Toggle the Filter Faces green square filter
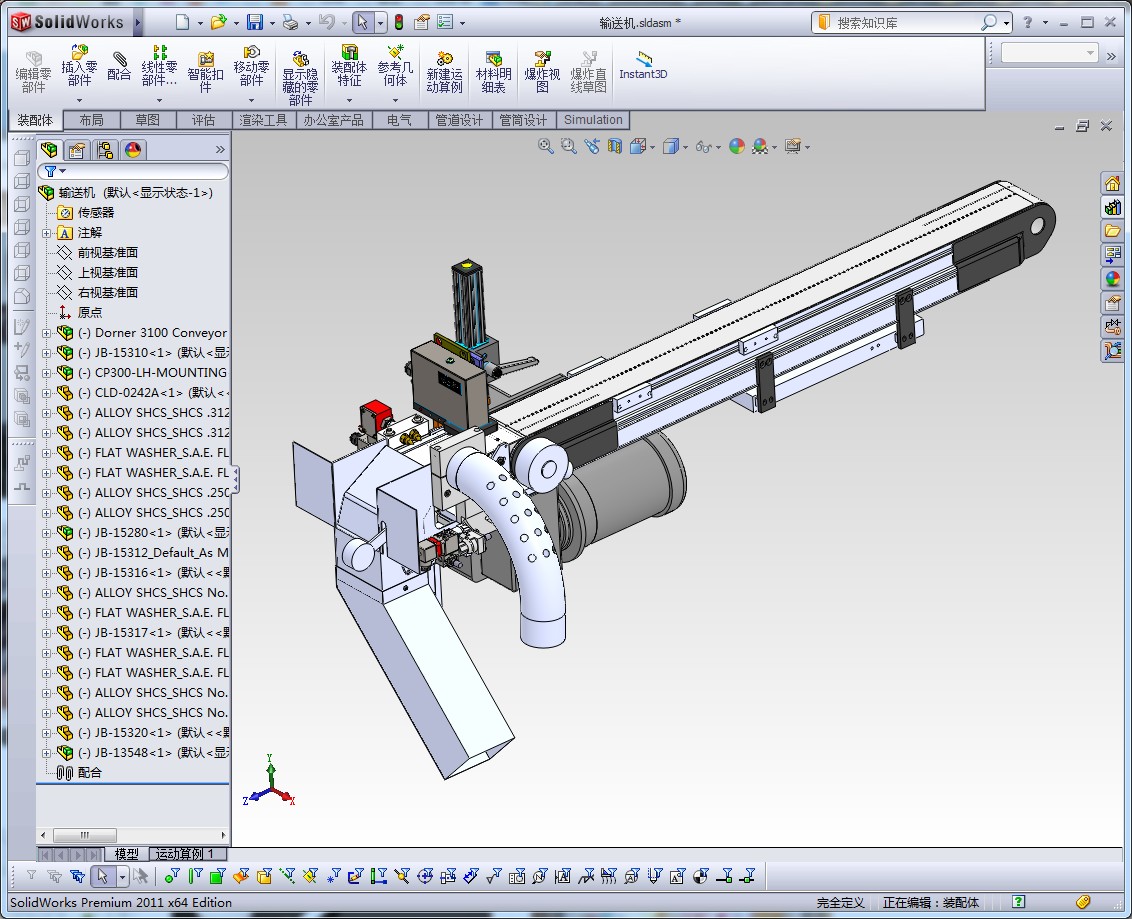Image resolution: width=1132 pixels, height=919 pixels. 217,876
